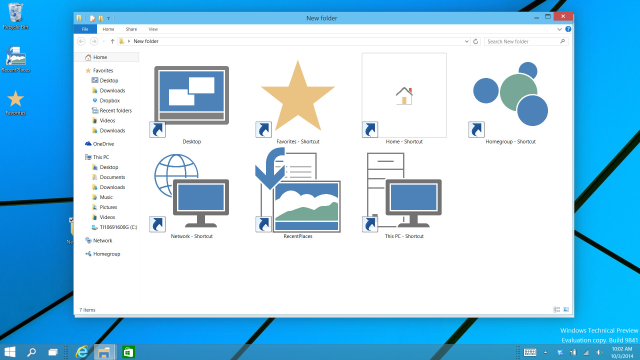Open the Windows Start button

[10, 352]
